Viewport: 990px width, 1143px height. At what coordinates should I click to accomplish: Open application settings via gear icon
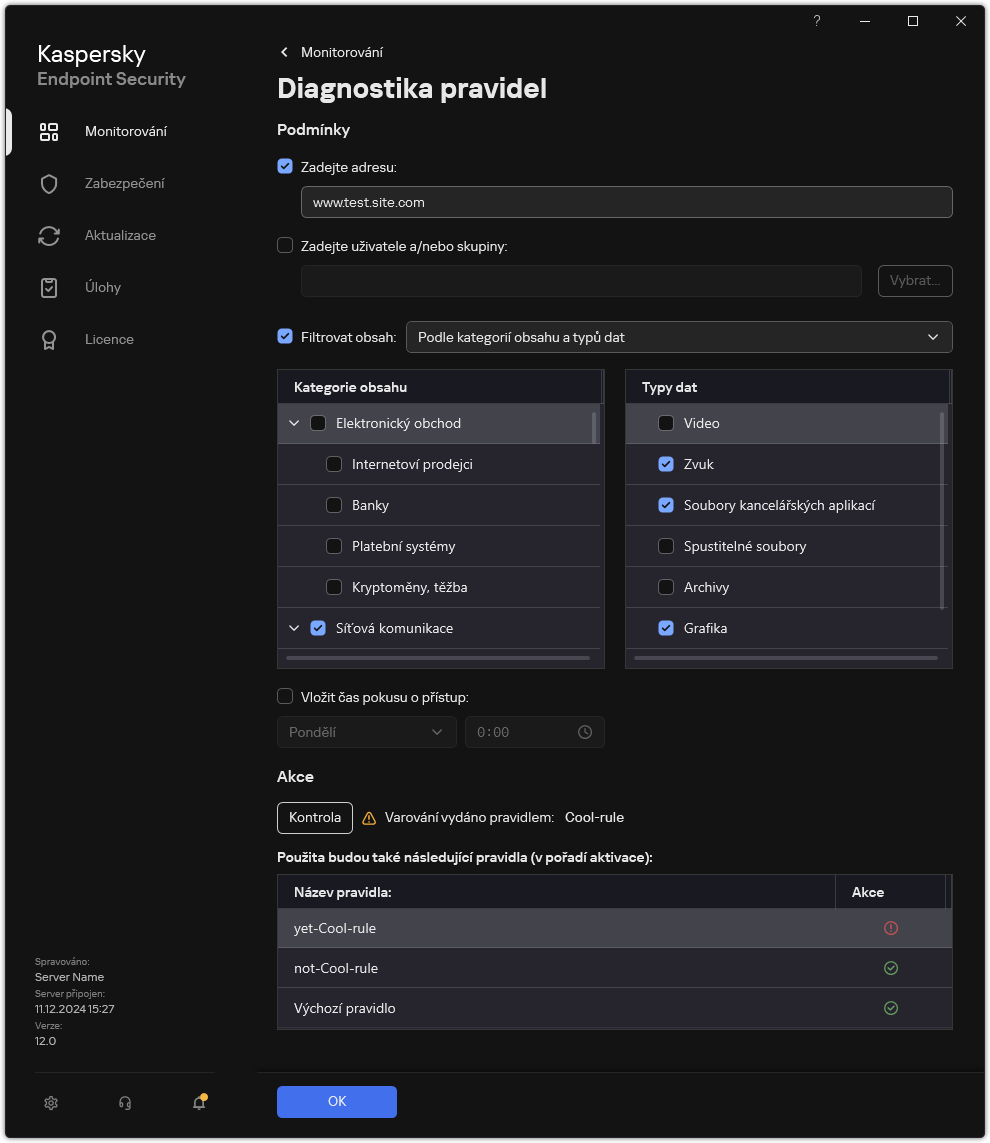pyautogui.click(x=51, y=1102)
